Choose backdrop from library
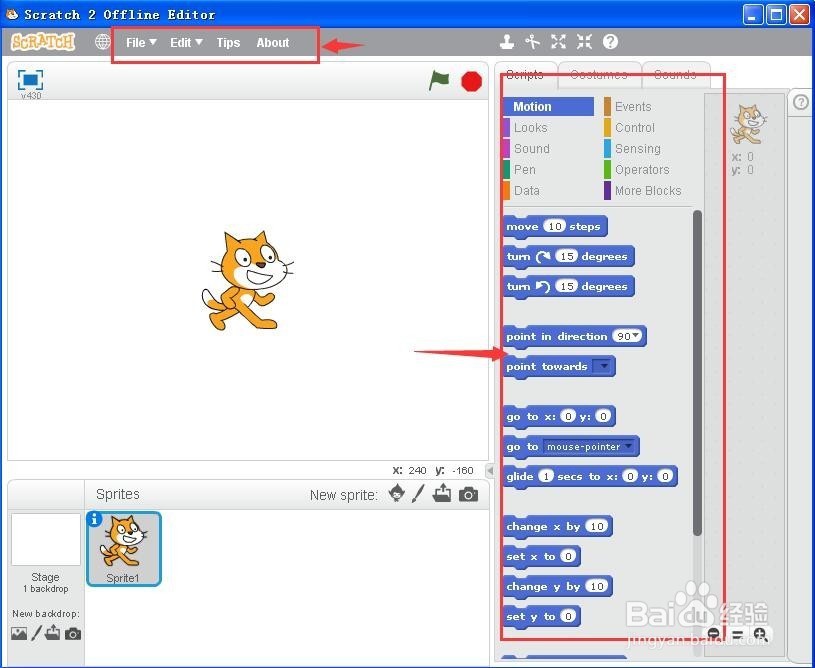 point(19,633)
